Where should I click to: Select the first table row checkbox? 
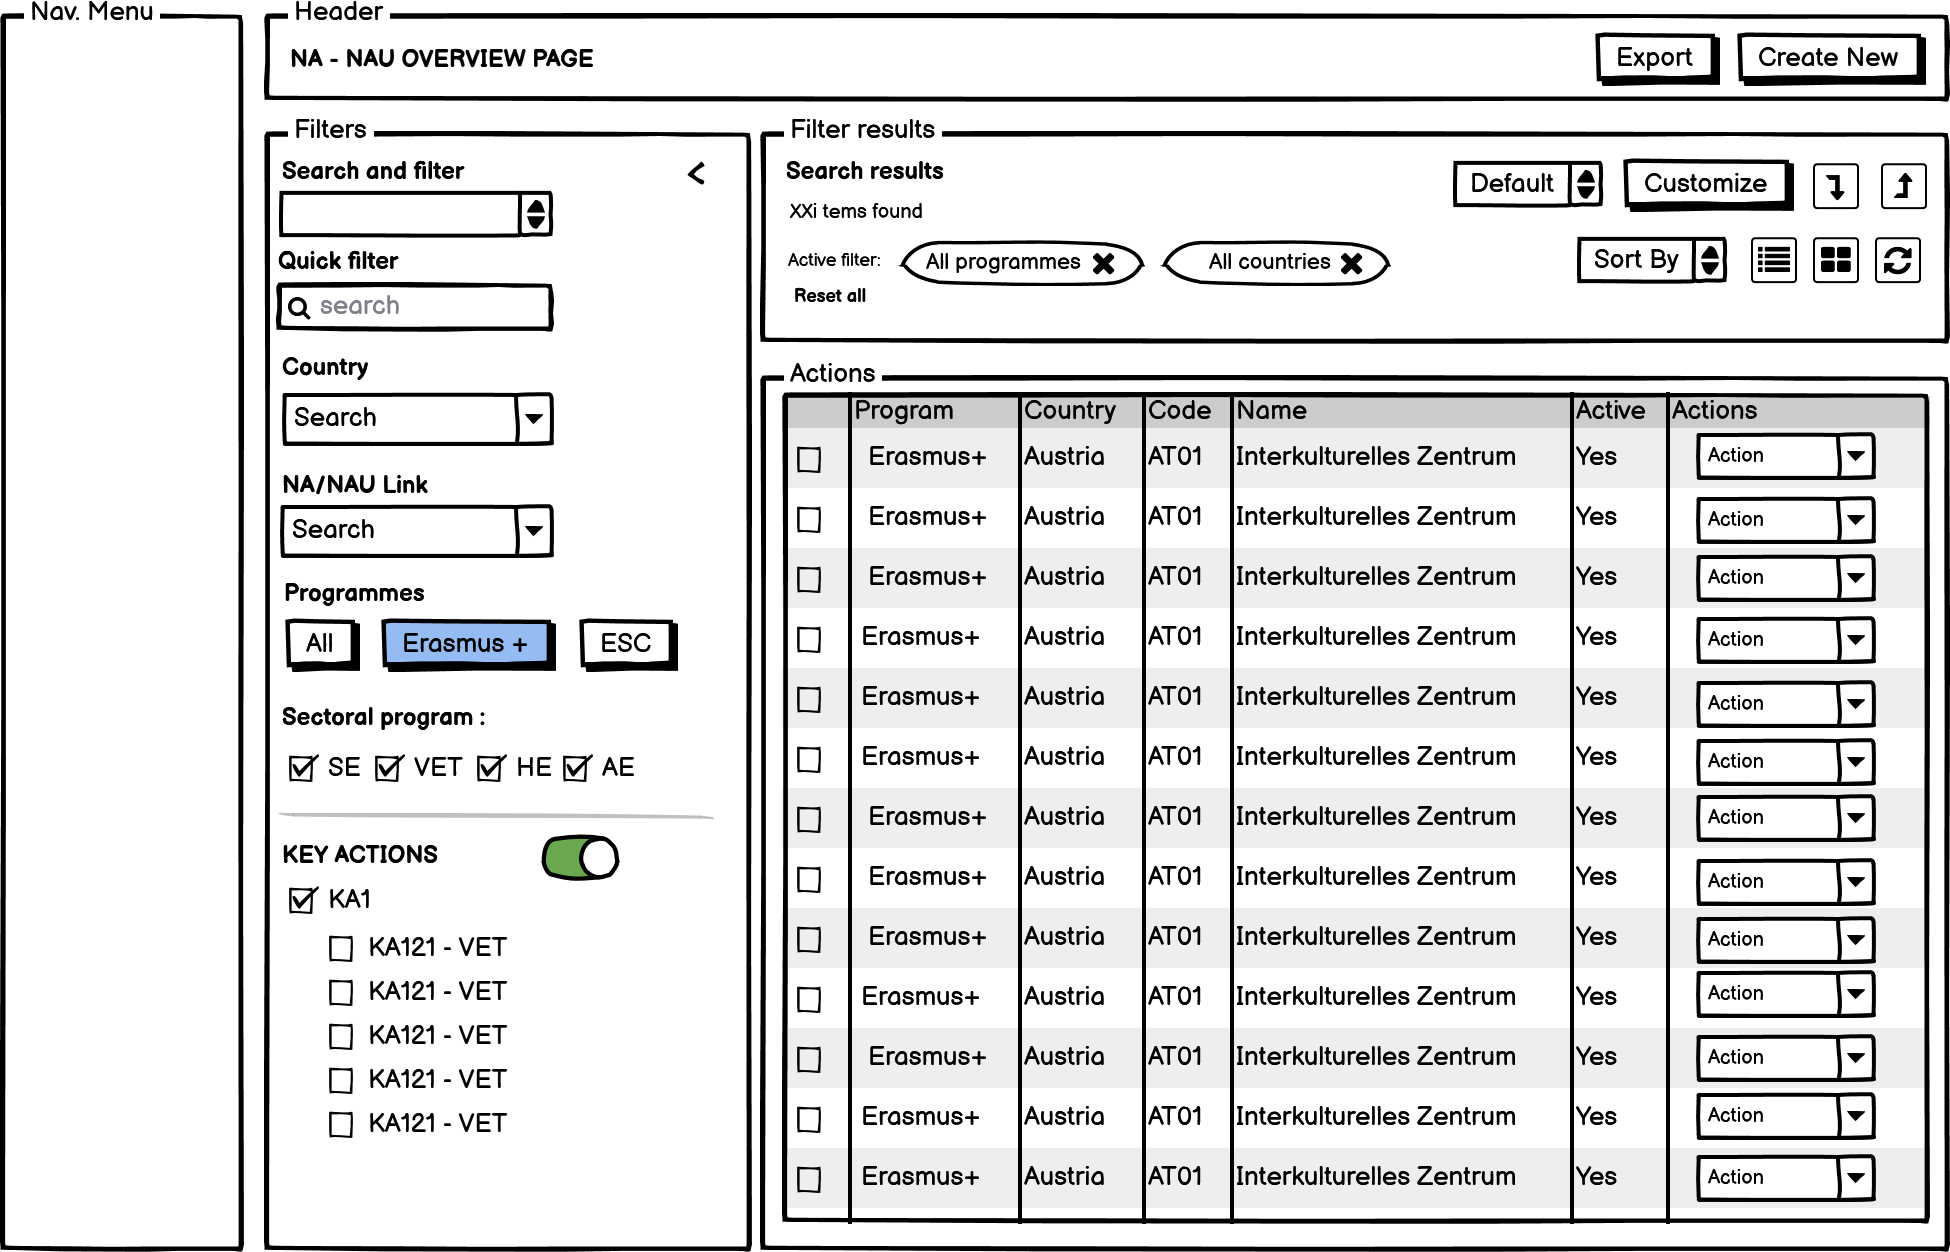(809, 460)
